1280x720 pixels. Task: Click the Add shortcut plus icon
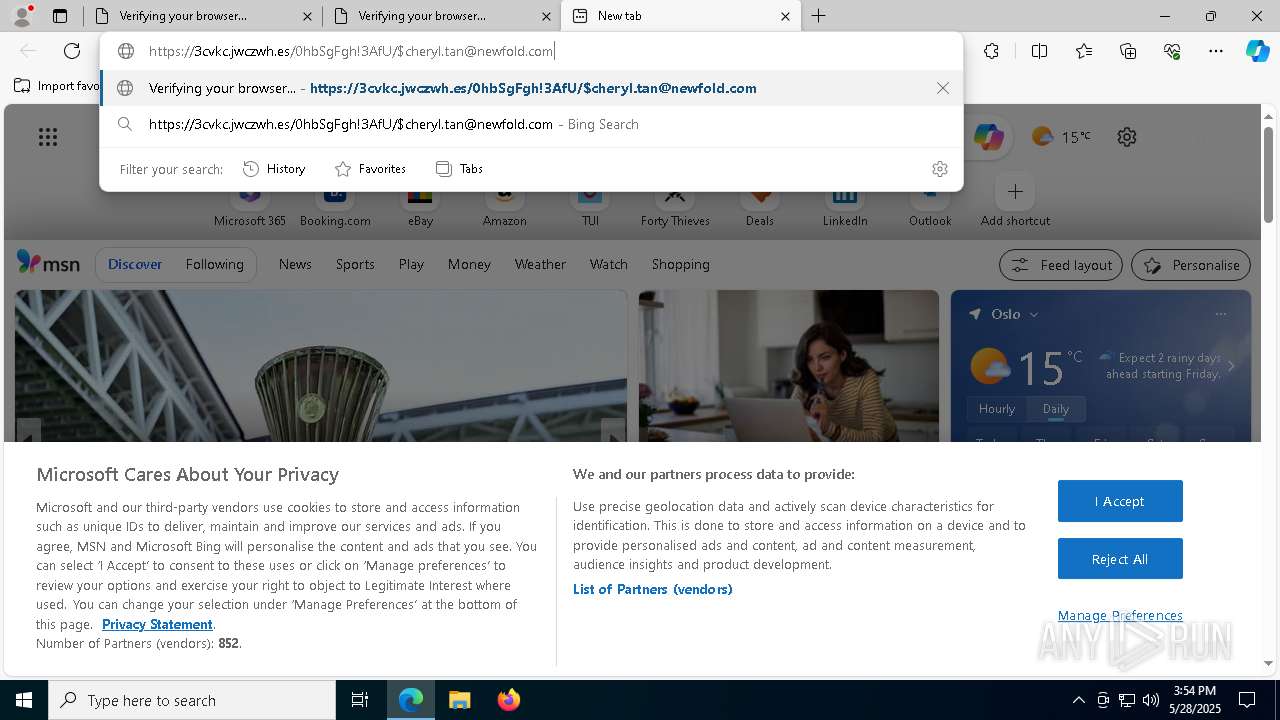(x=1015, y=191)
